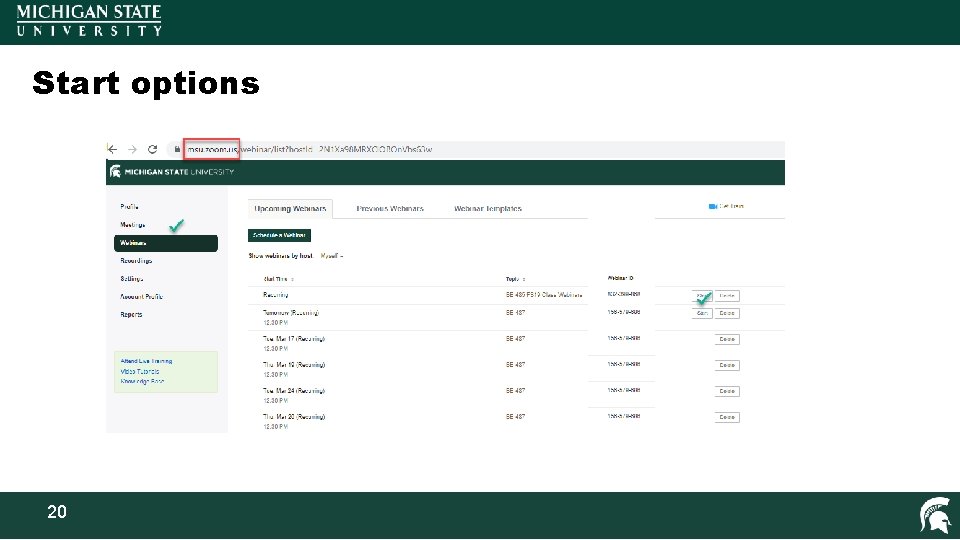Delete the Tue, Mar 17 webinar
The image size is (960, 540).
point(727,339)
